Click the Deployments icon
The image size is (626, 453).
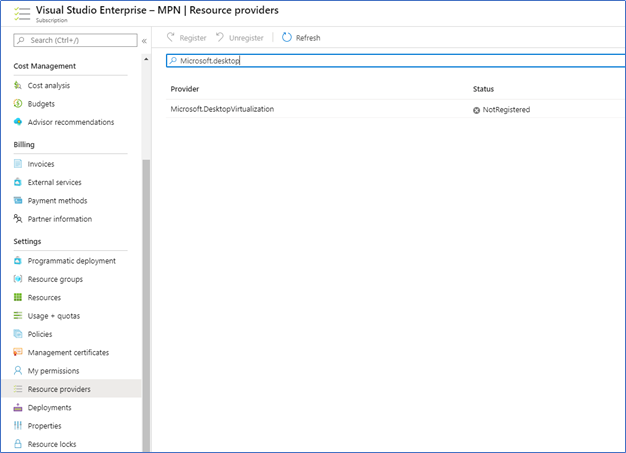pyautogui.click(x=18, y=408)
